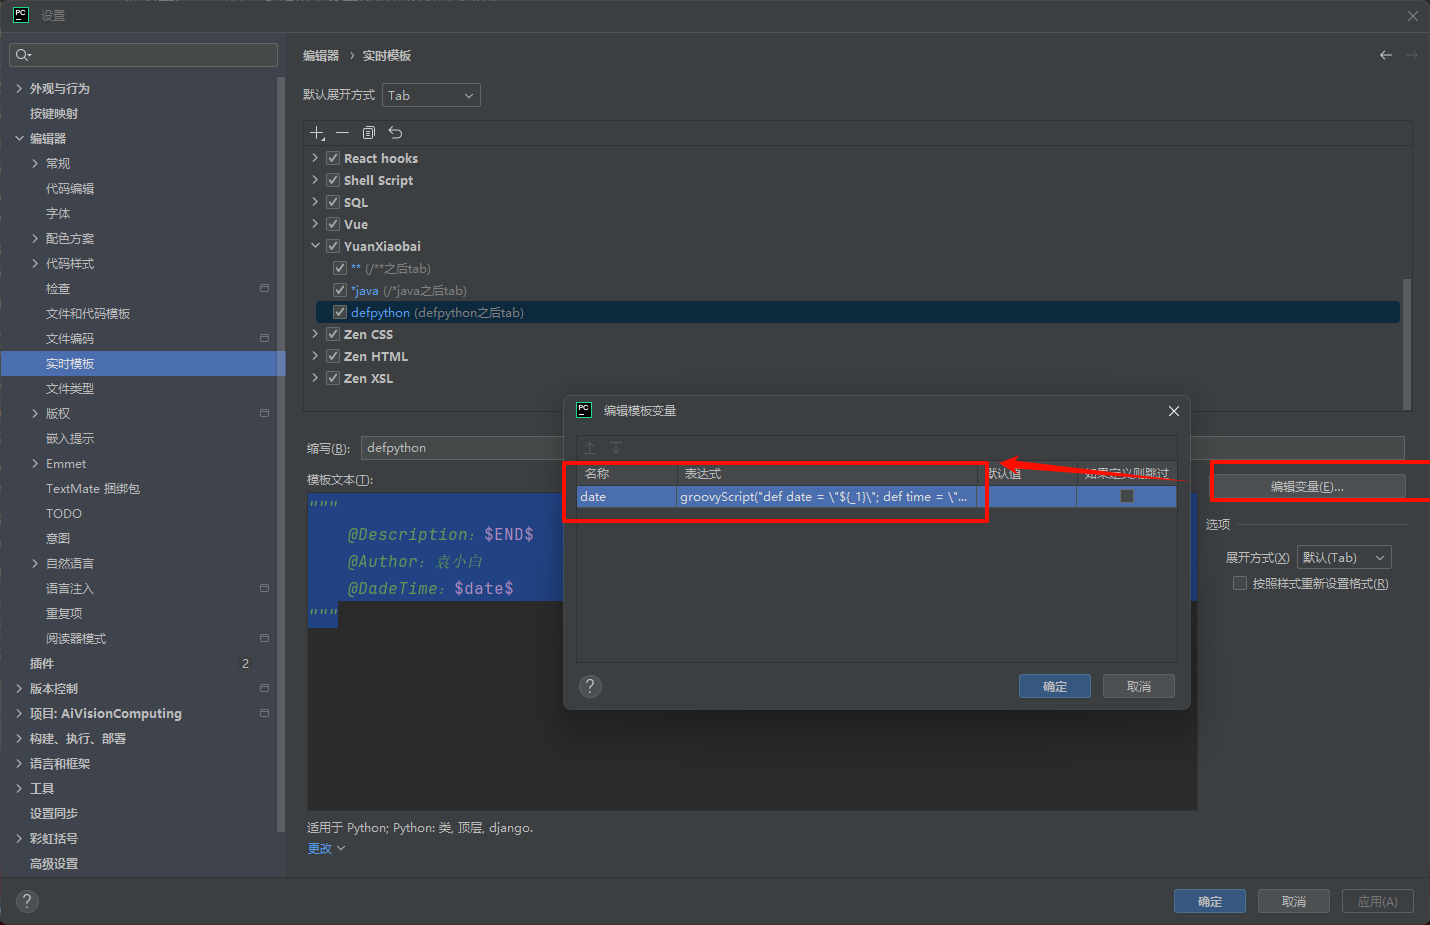1430x925 pixels.
Task: Open 按键映射 settings page
Action: tap(54, 113)
